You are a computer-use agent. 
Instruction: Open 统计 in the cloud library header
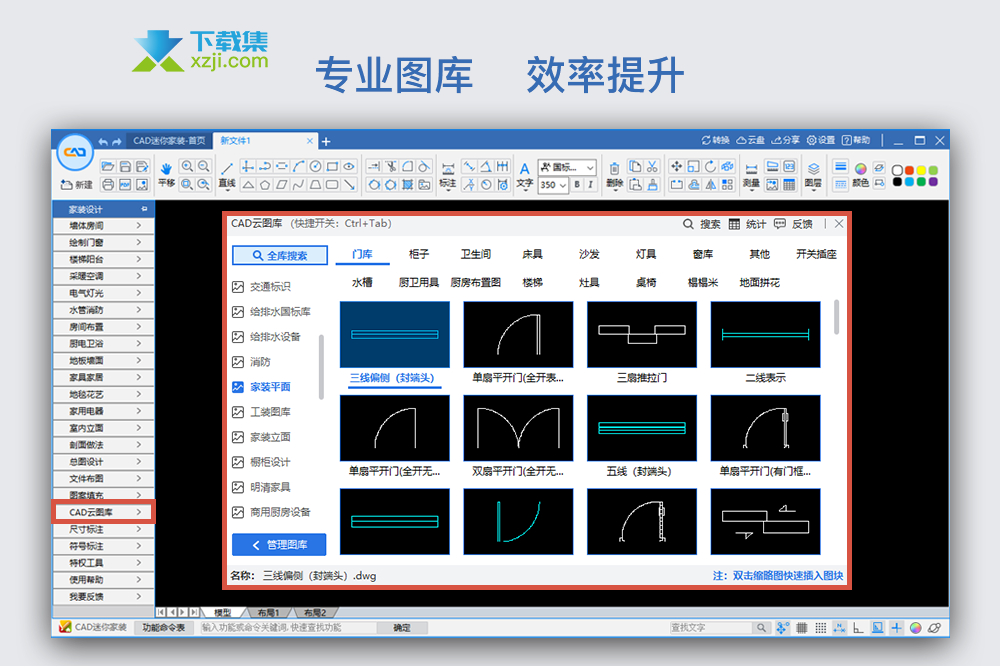[x=747, y=224]
